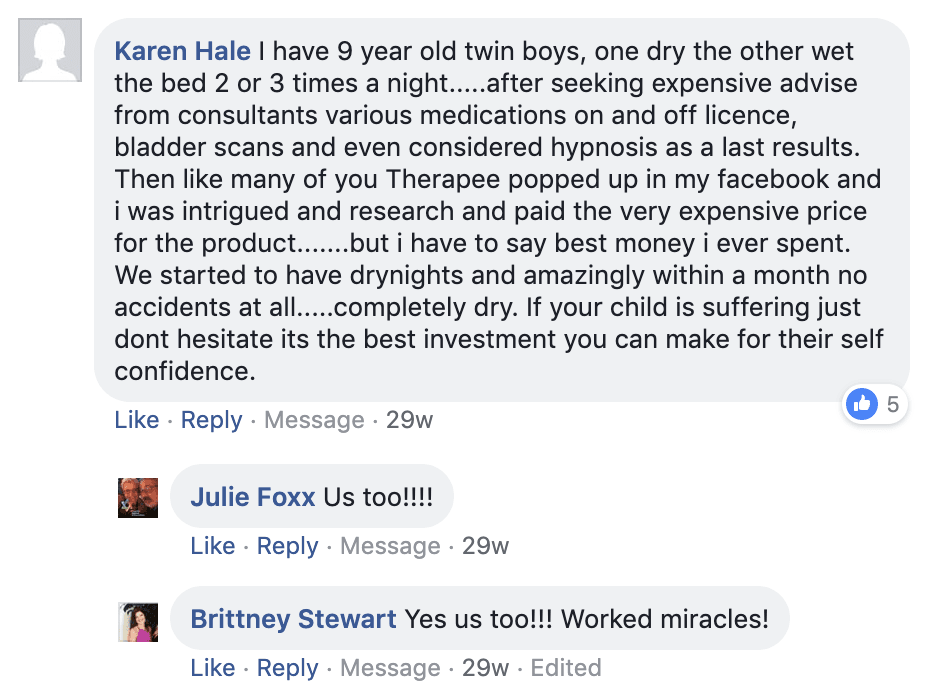View edit history via the Edited label
Screen dimensions: 942x690
pyautogui.click(x=565, y=668)
